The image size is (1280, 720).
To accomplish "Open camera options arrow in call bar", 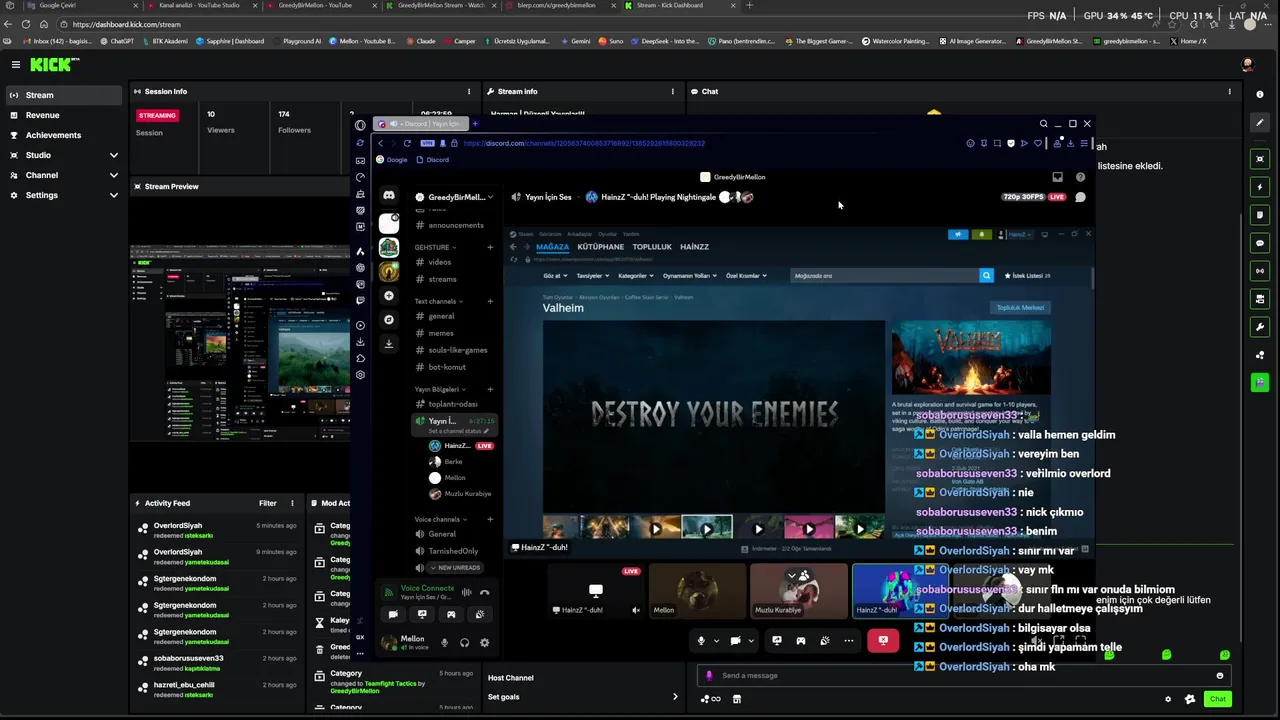I will pyautogui.click(x=751, y=641).
